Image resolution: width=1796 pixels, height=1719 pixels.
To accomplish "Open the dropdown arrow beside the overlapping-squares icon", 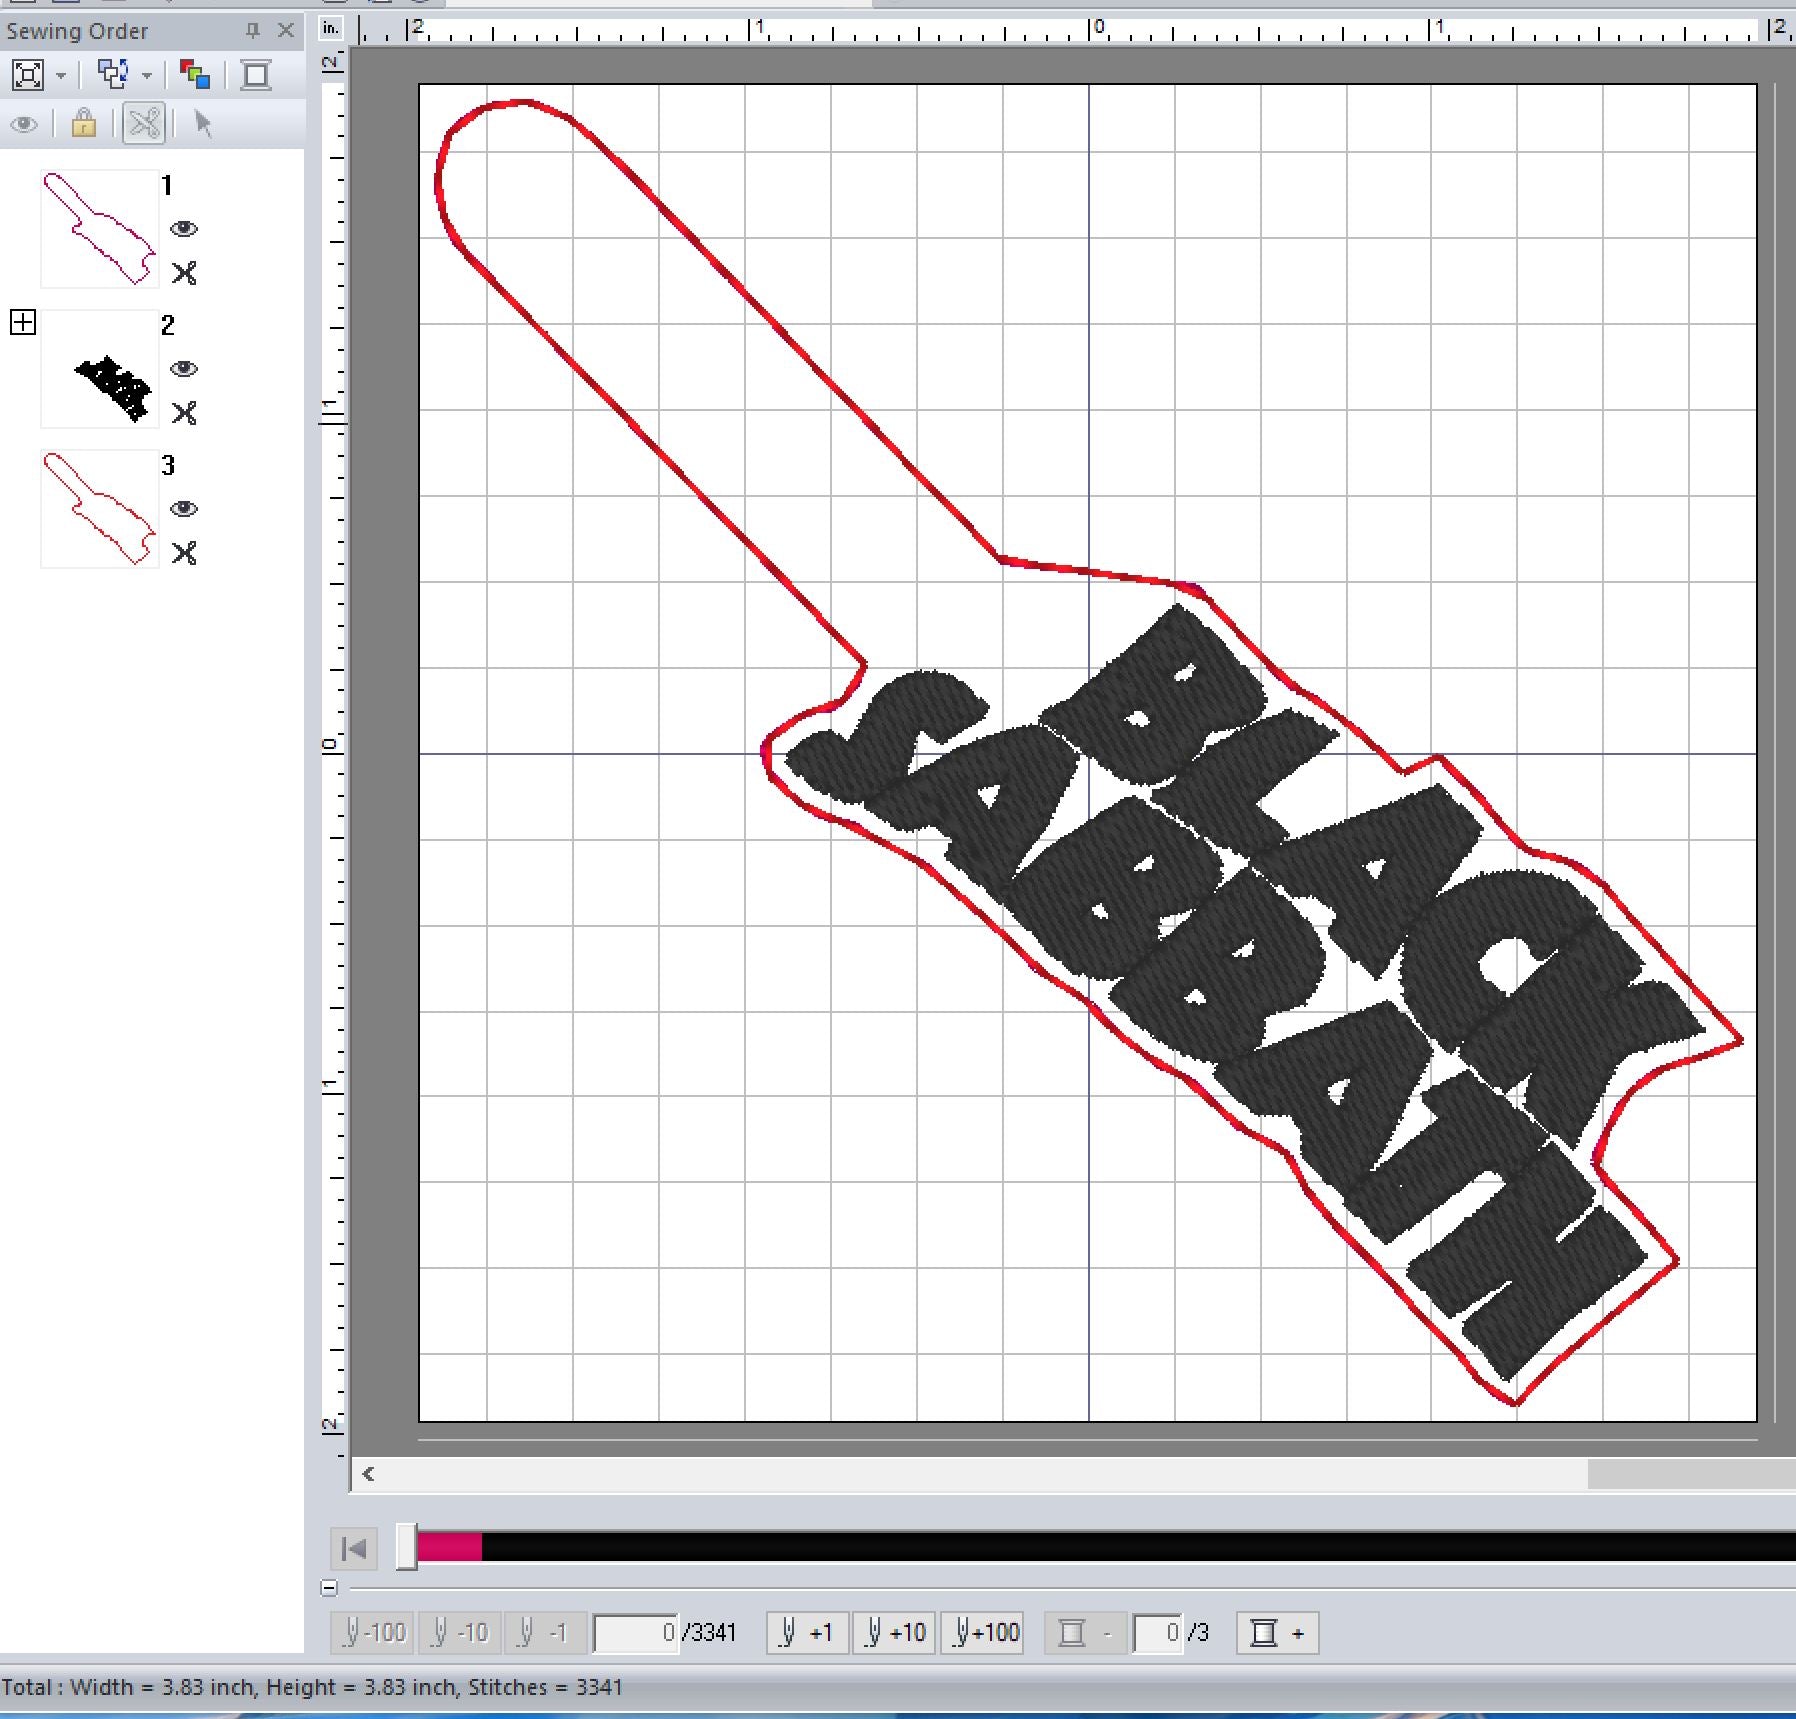I will 147,76.
